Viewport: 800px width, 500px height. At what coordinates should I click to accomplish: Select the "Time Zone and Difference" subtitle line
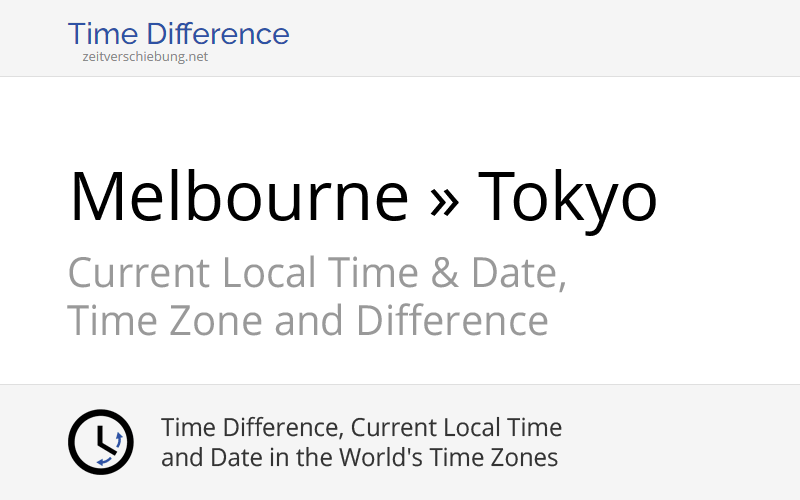307,322
